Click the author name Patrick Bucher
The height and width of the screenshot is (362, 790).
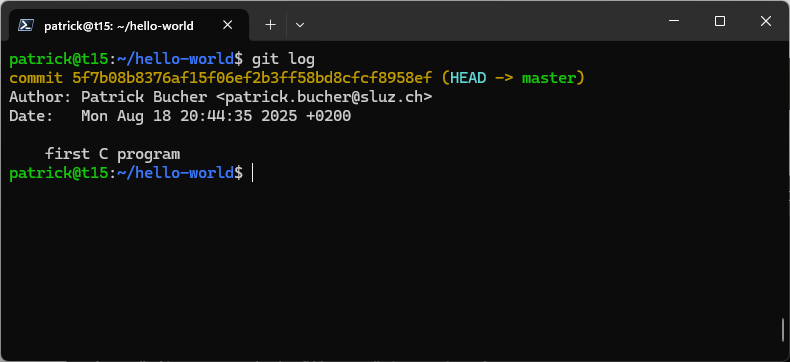click(144, 97)
